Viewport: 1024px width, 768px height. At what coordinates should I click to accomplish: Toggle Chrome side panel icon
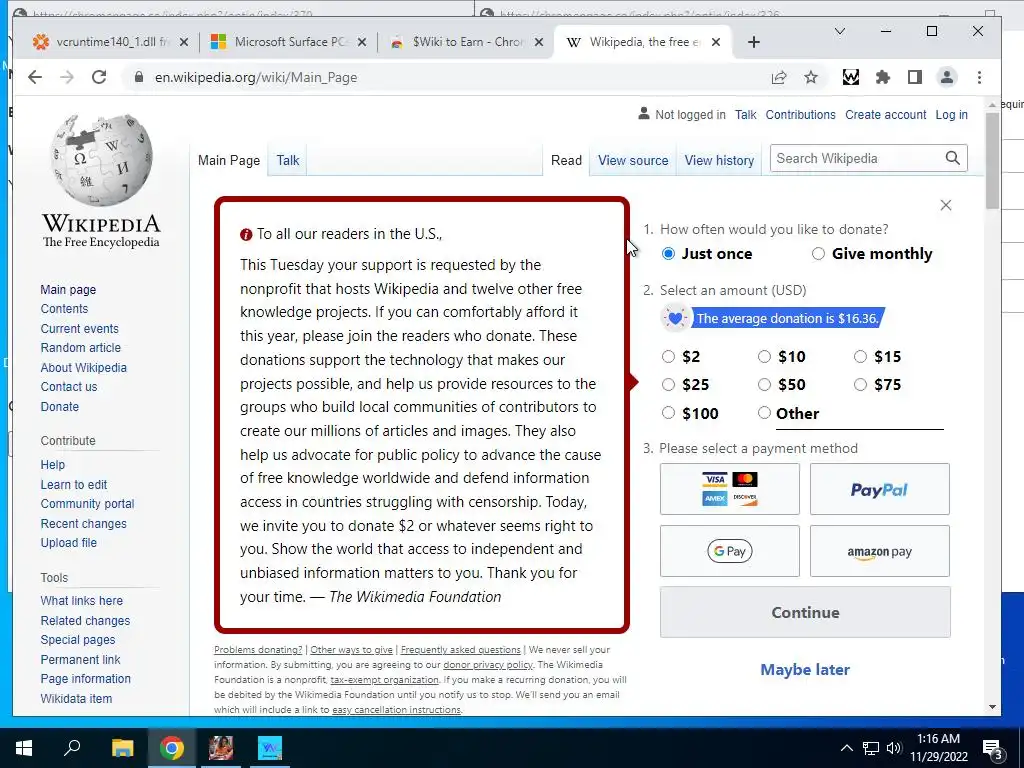coord(914,78)
